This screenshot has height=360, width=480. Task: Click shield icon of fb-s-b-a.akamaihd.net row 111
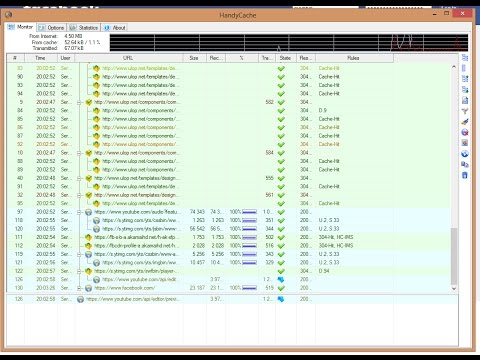pyautogui.click(x=88, y=237)
